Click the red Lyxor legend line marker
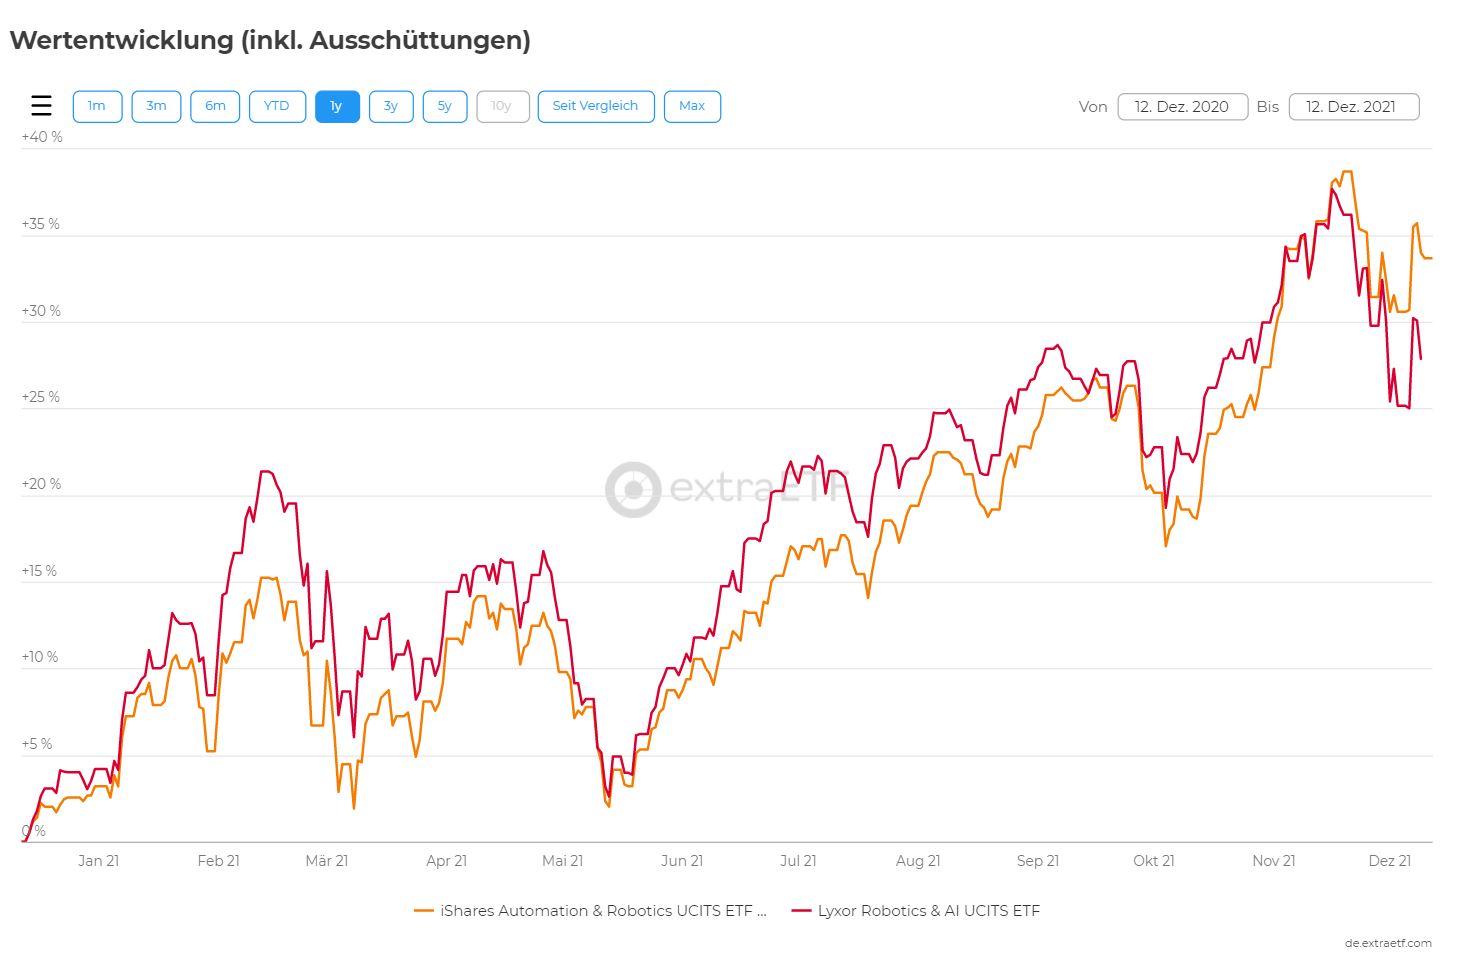This screenshot has height=966, width=1471. (x=801, y=911)
